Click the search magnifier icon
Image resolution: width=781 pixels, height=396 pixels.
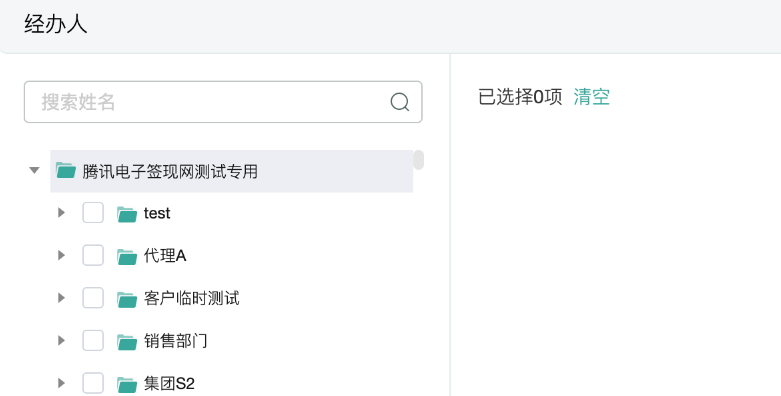[399, 102]
